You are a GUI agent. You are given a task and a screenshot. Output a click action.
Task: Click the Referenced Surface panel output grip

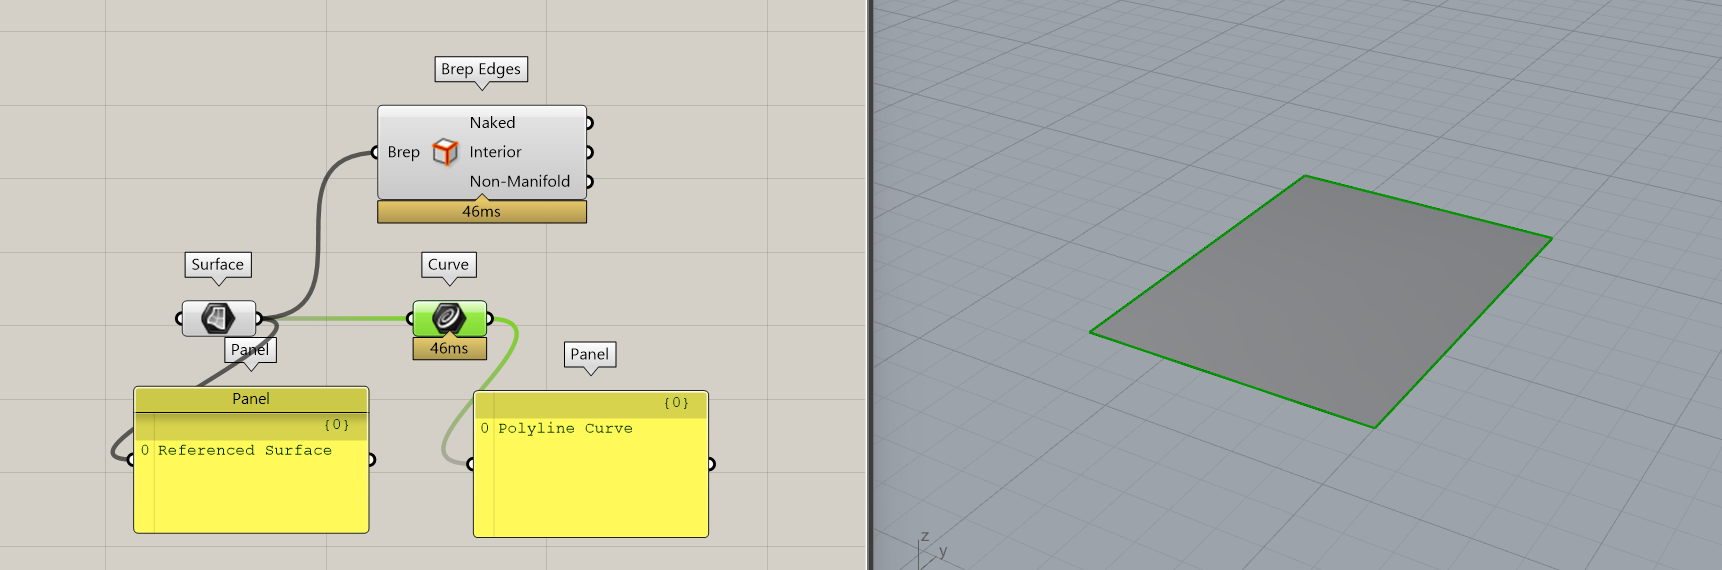[x=371, y=460]
